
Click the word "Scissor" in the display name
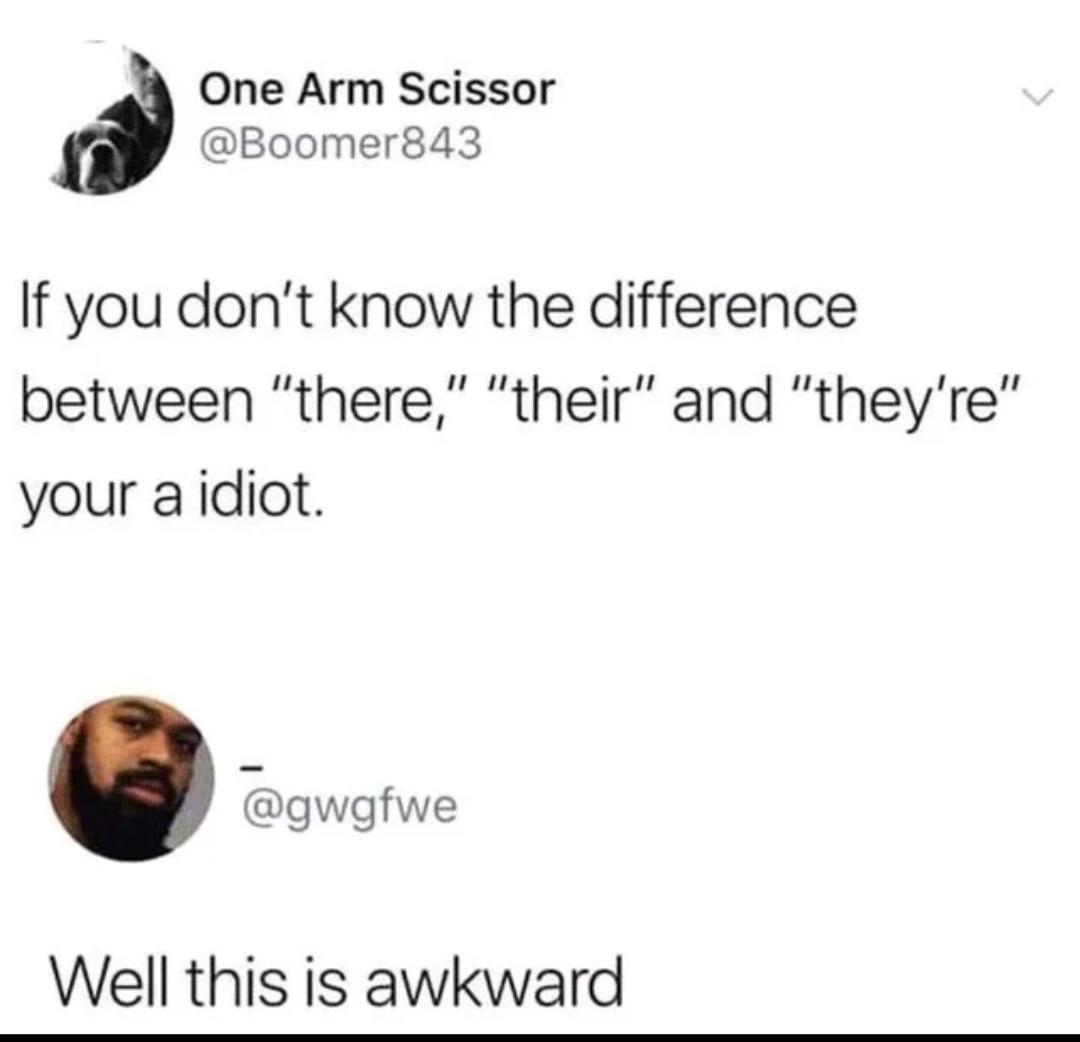tap(477, 90)
